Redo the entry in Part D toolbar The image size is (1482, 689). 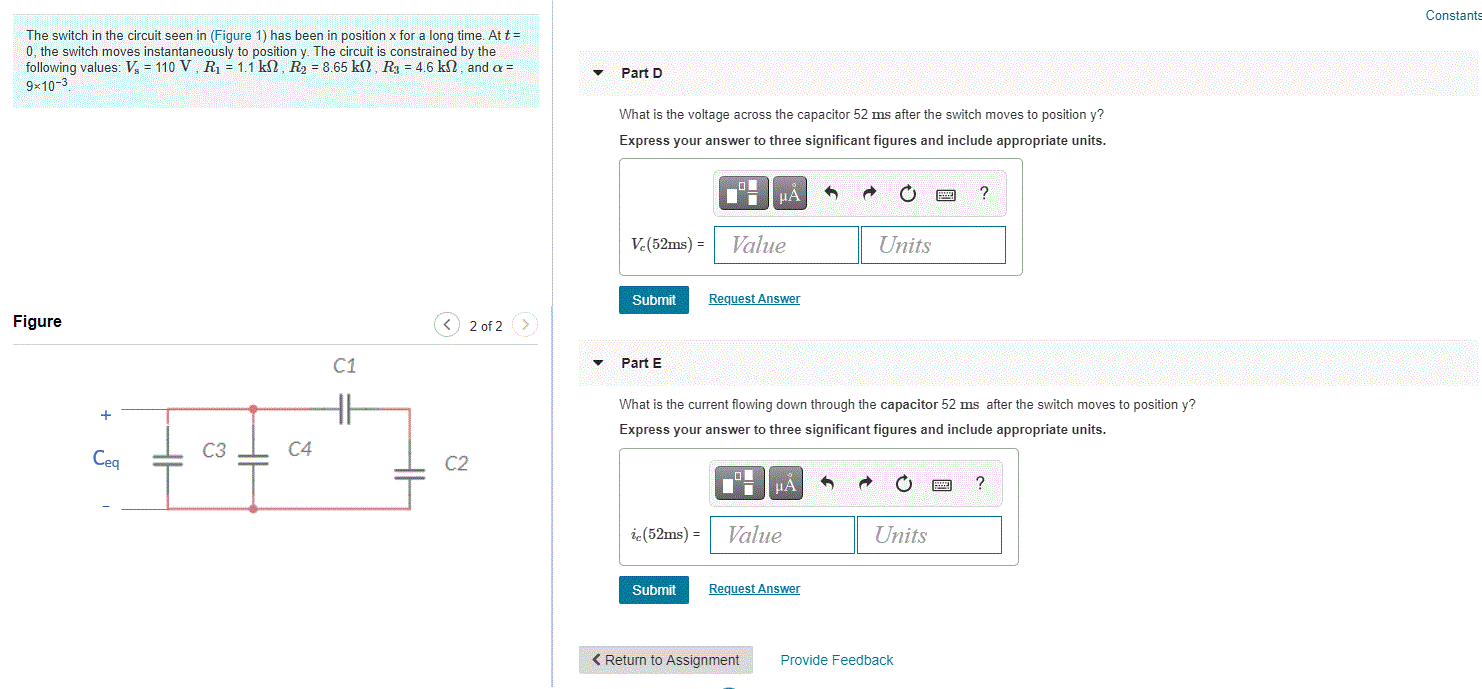[x=868, y=193]
